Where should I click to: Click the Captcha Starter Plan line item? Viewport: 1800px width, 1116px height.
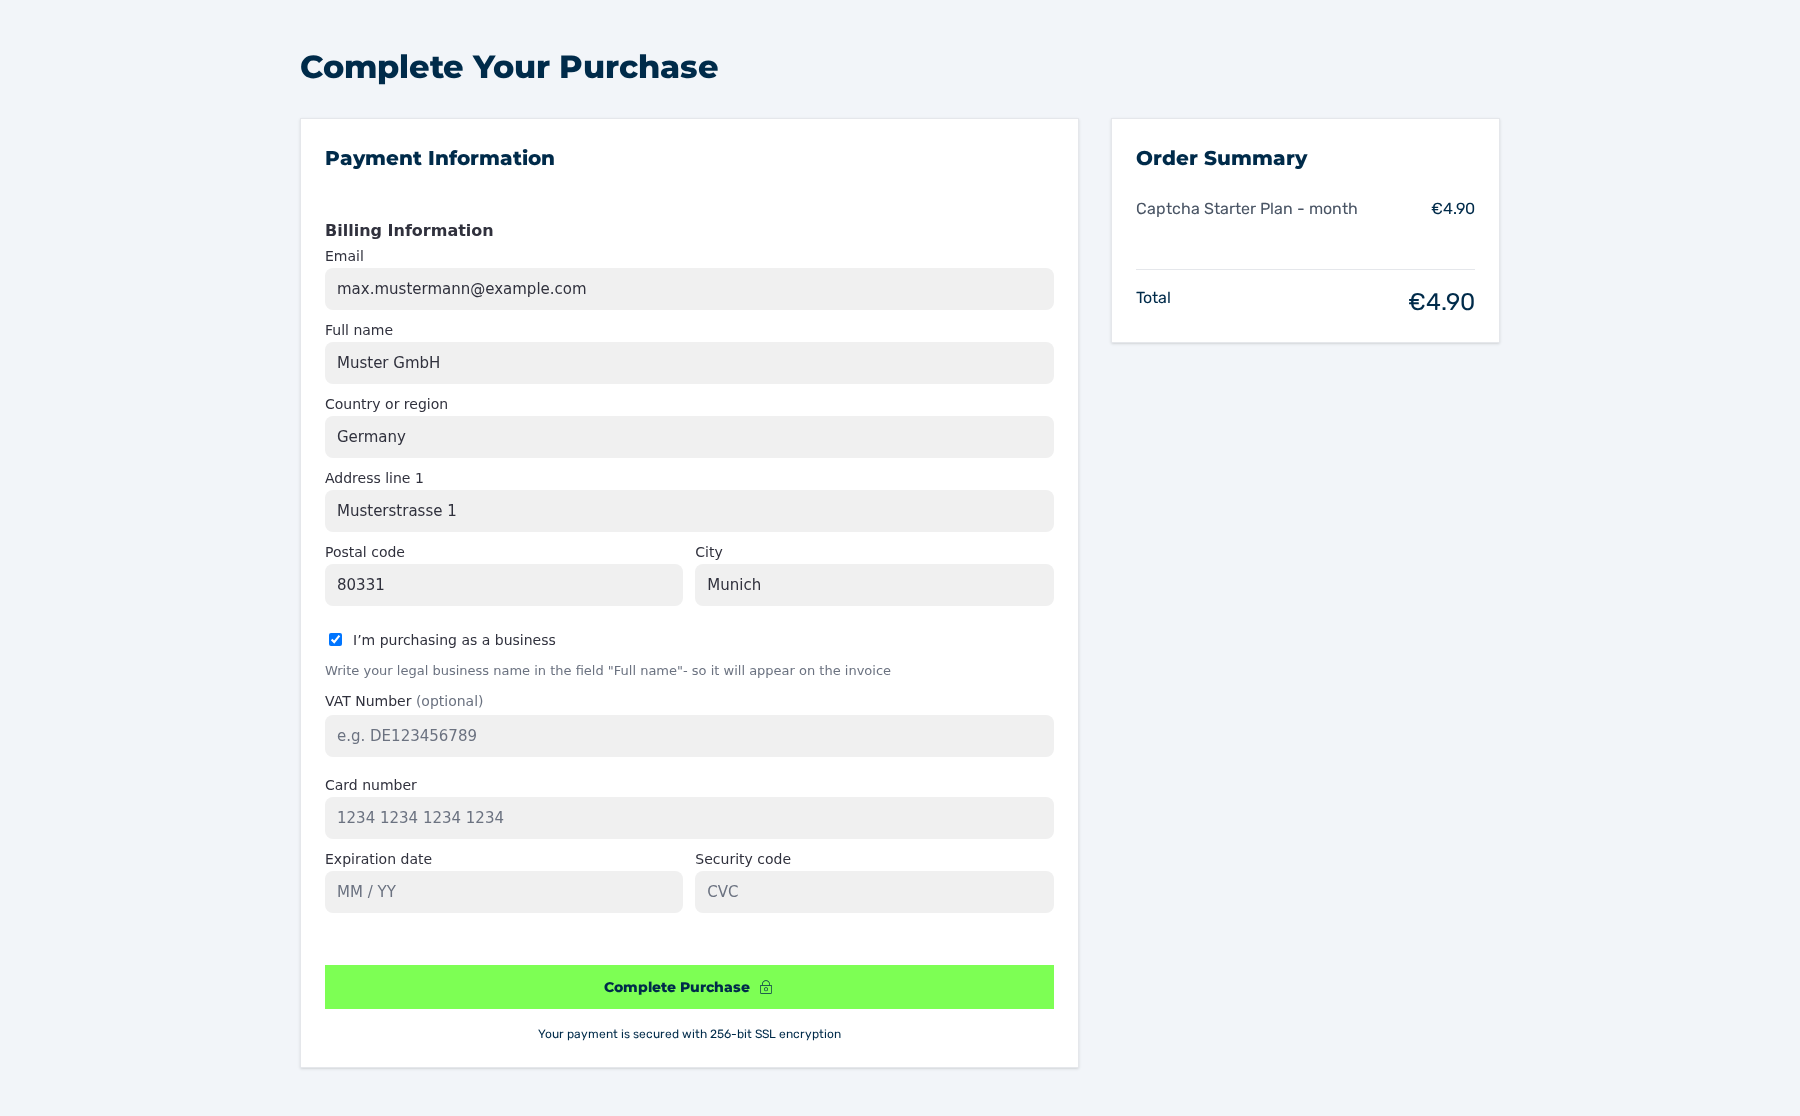1246,209
